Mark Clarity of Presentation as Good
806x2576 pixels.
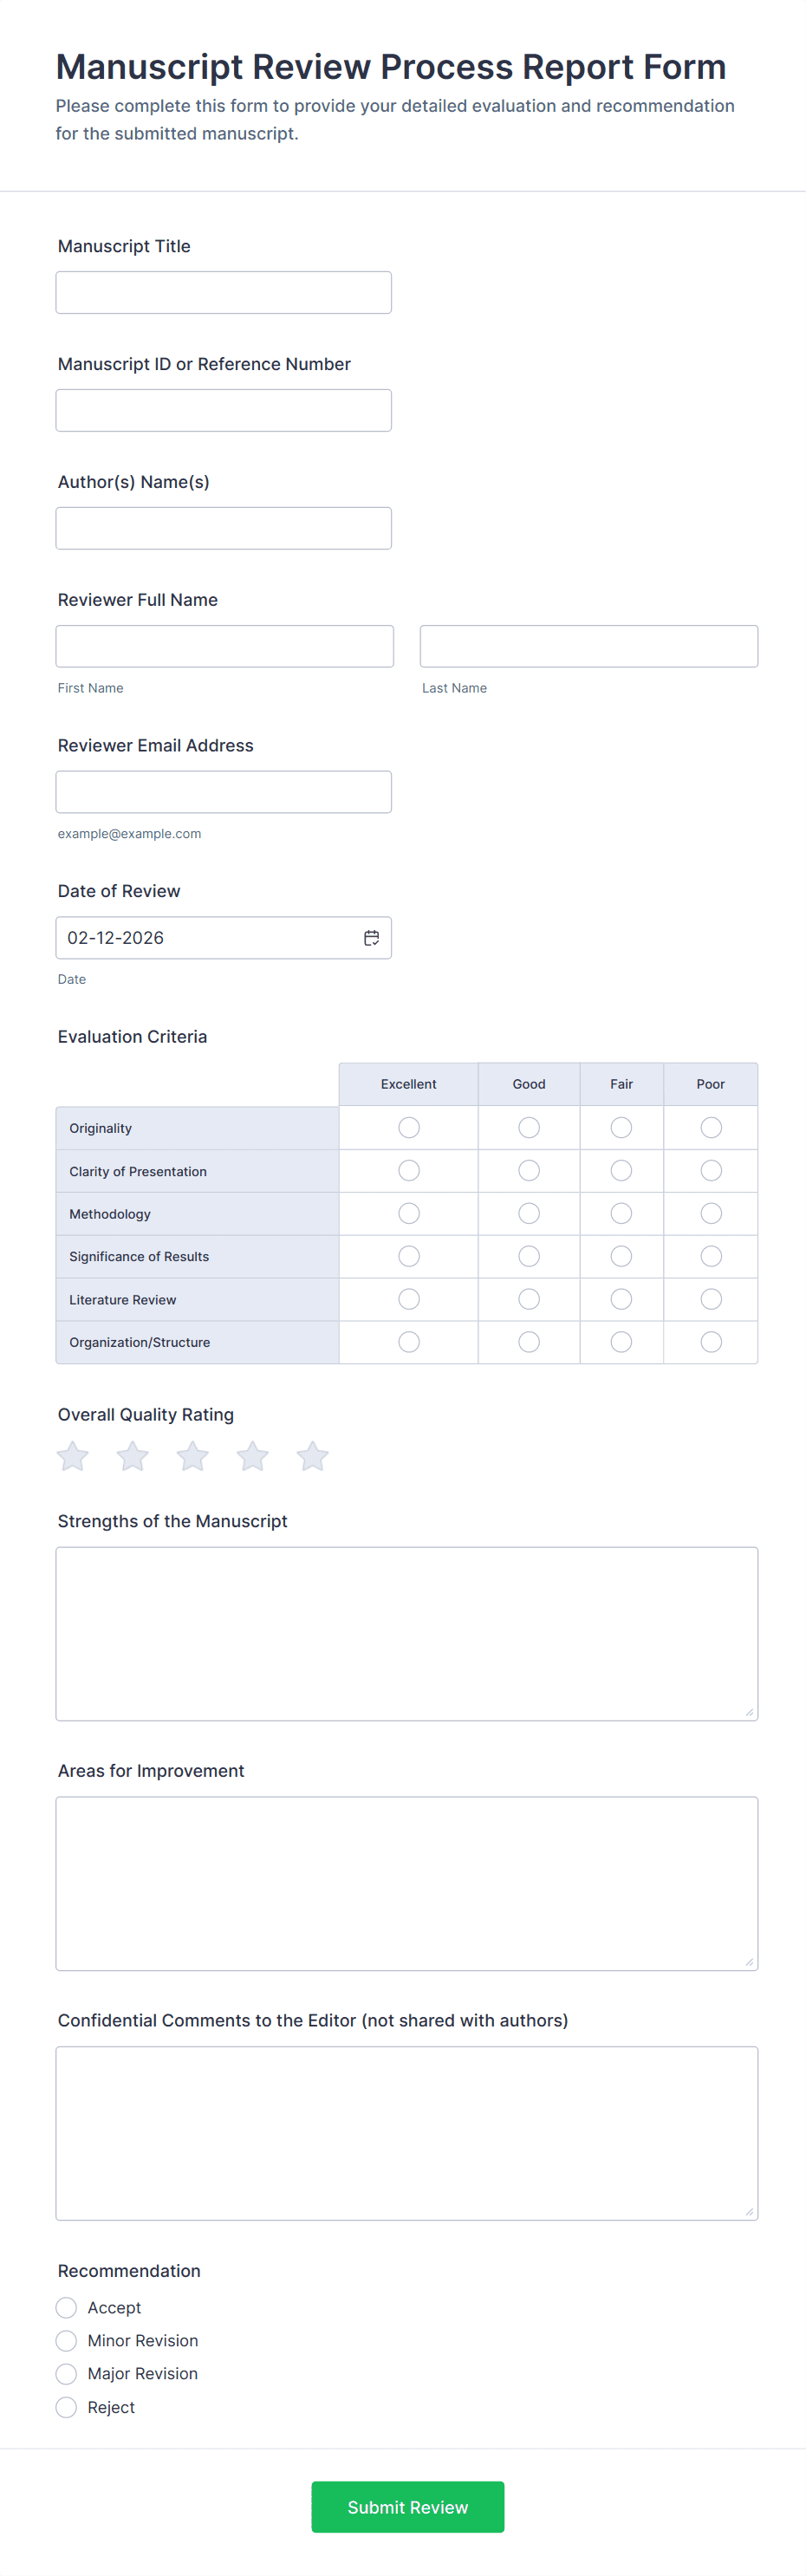point(529,1170)
